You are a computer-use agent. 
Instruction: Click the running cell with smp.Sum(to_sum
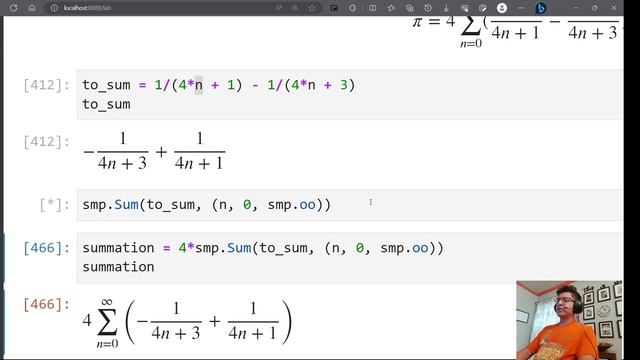349,205
